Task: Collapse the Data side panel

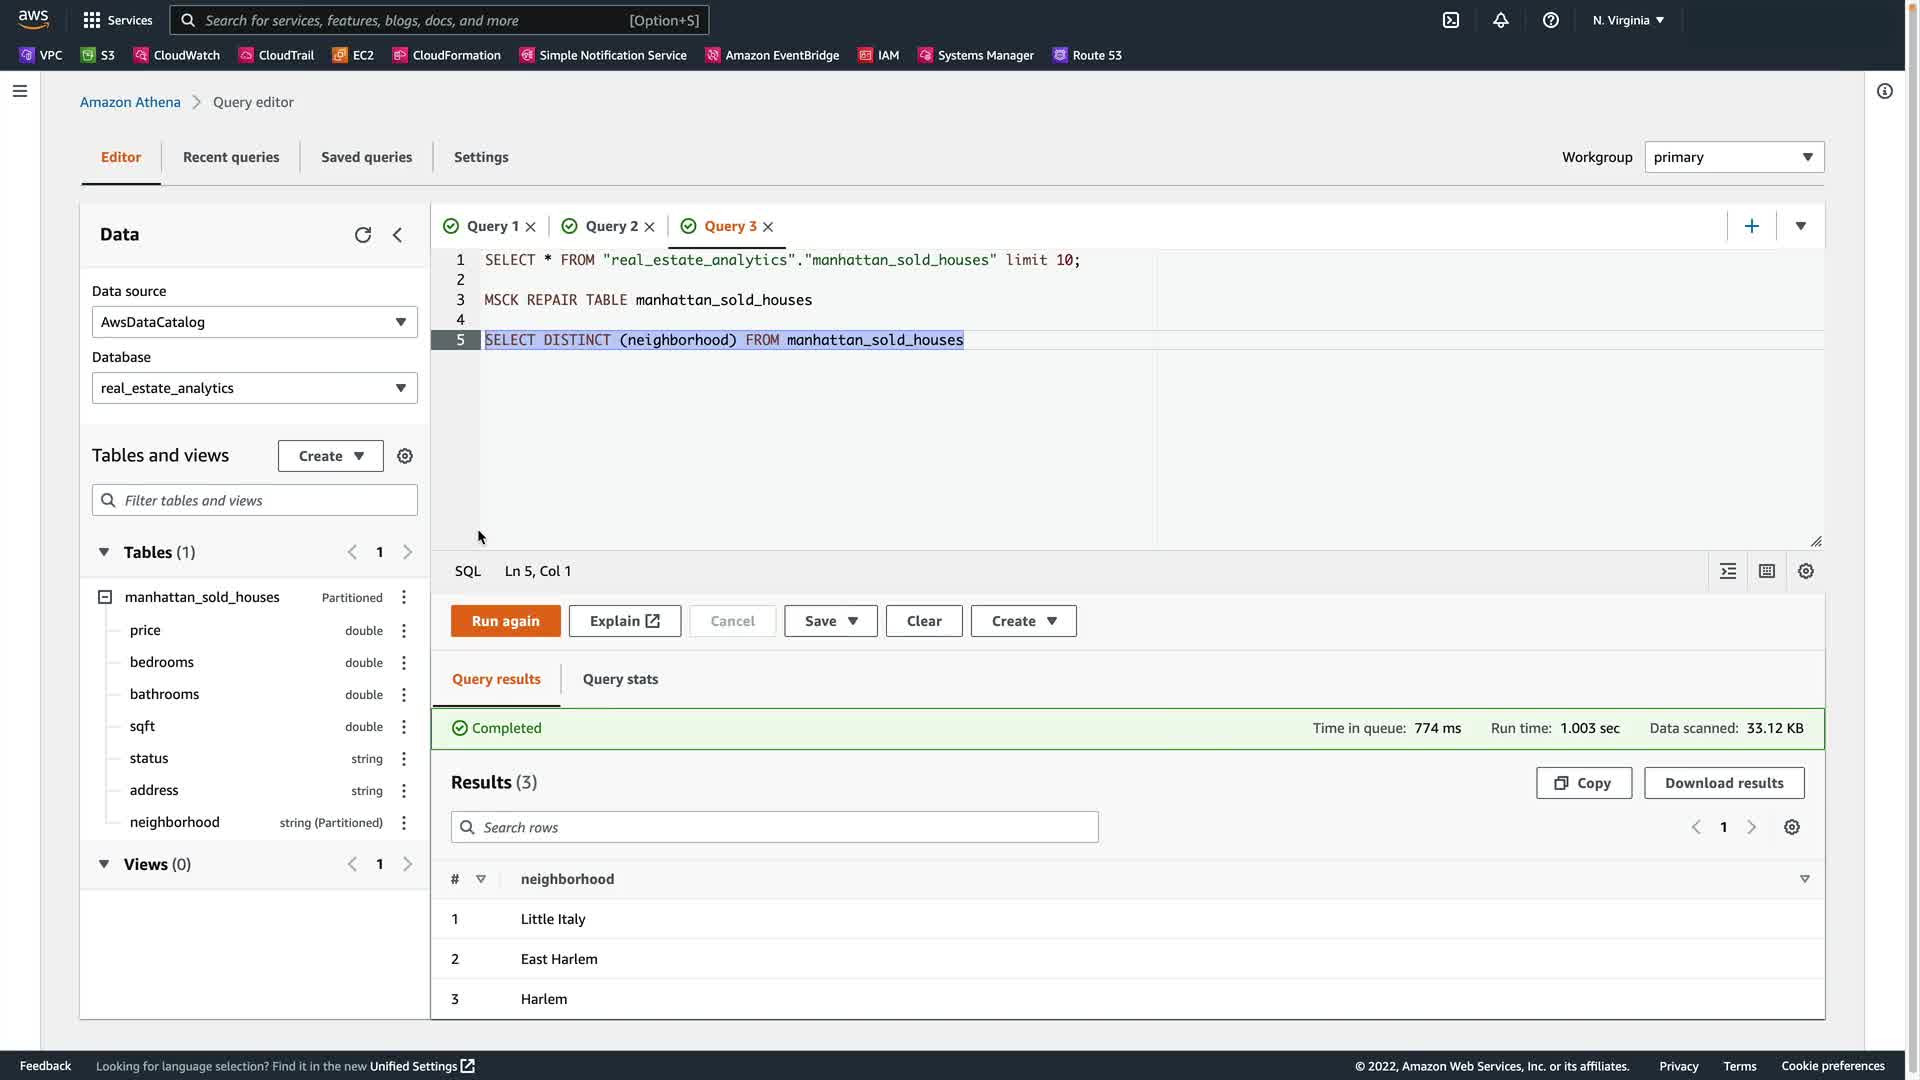Action: pyautogui.click(x=398, y=235)
